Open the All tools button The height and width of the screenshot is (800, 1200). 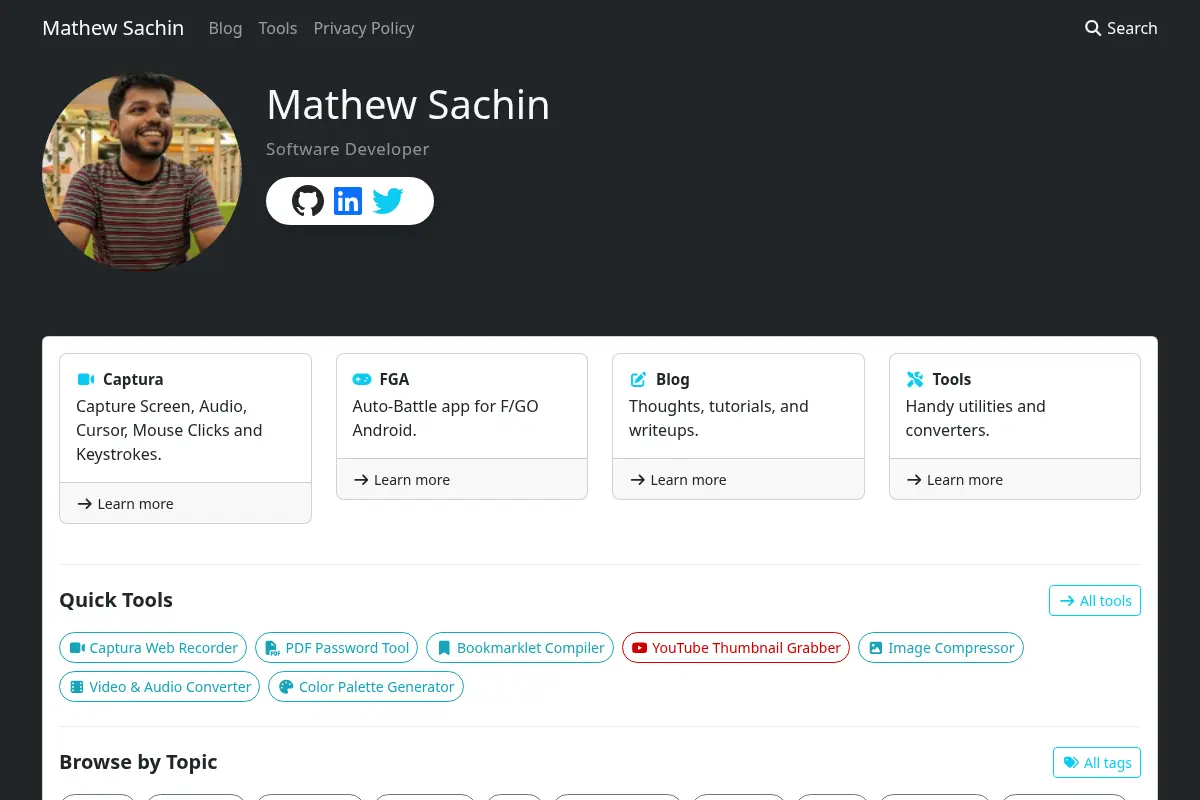click(1095, 600)
